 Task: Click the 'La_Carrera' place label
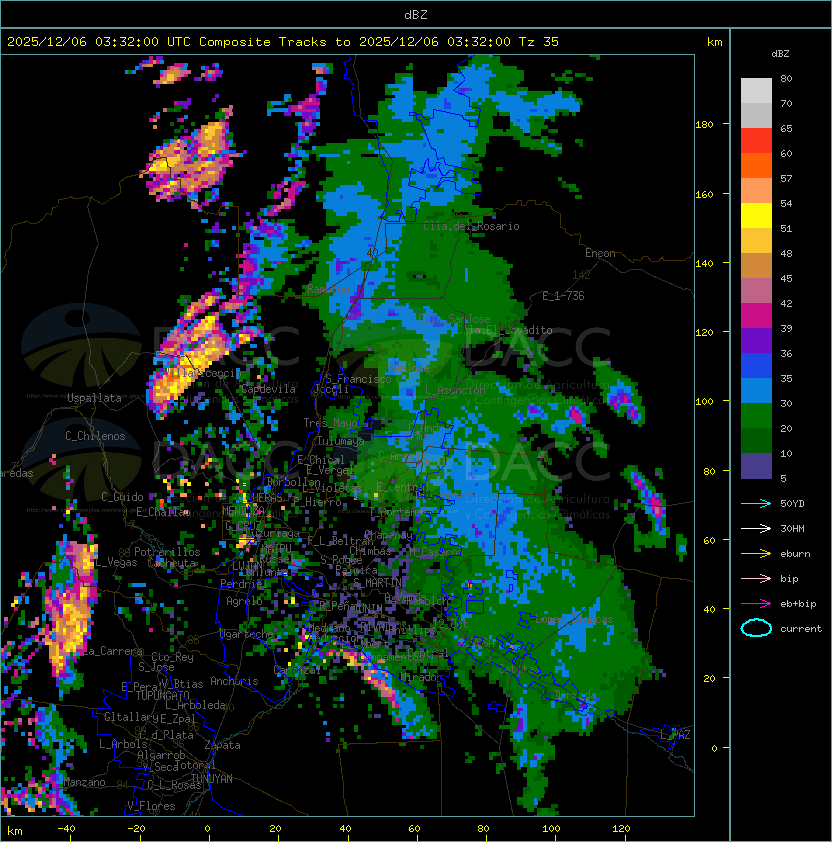113,651
